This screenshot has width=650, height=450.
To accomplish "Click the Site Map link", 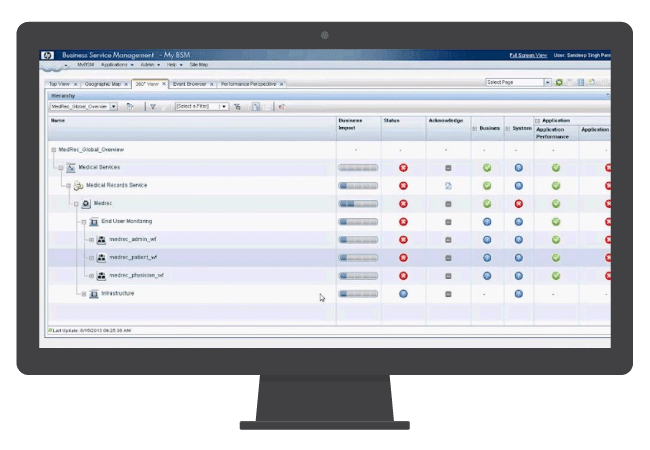I will [x=199, y=65].
